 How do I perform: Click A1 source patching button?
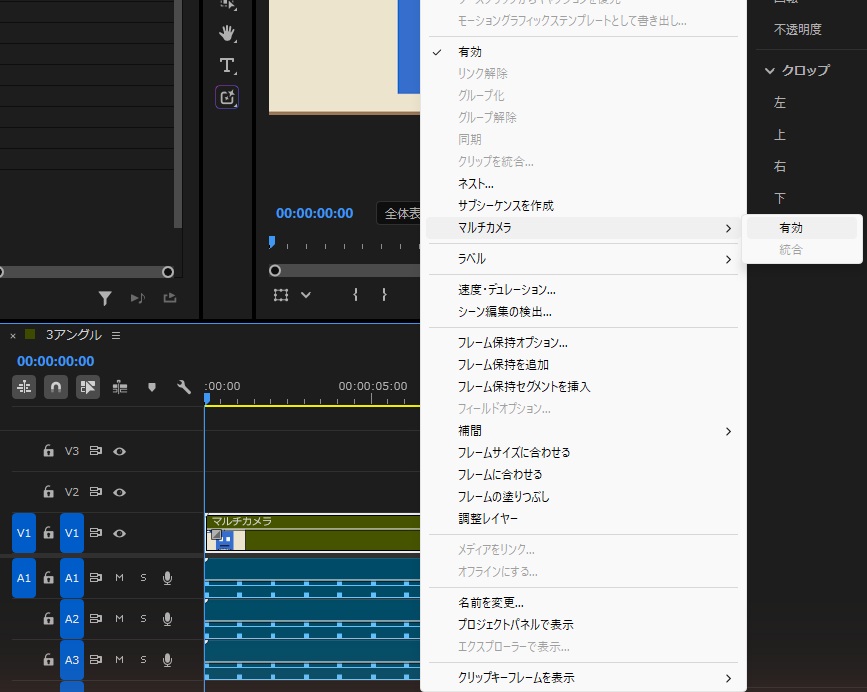tap(24, 578)
